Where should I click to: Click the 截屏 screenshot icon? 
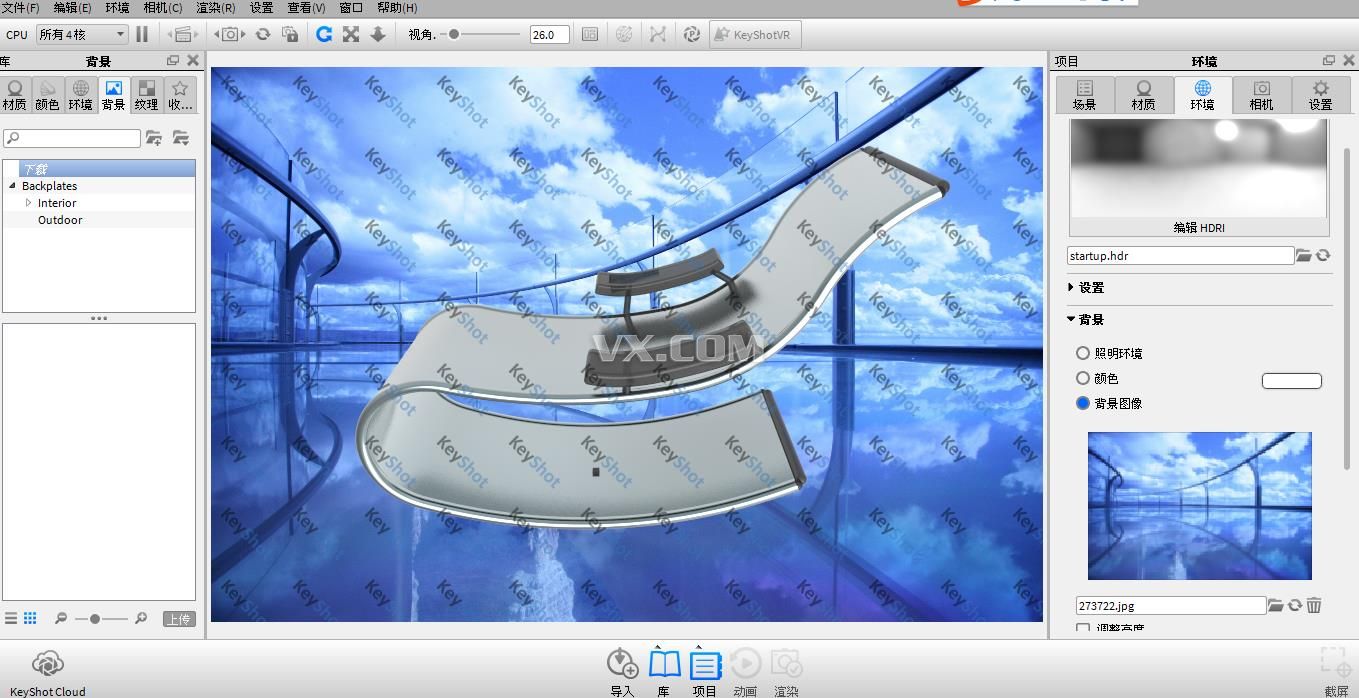pos(1336,671)
